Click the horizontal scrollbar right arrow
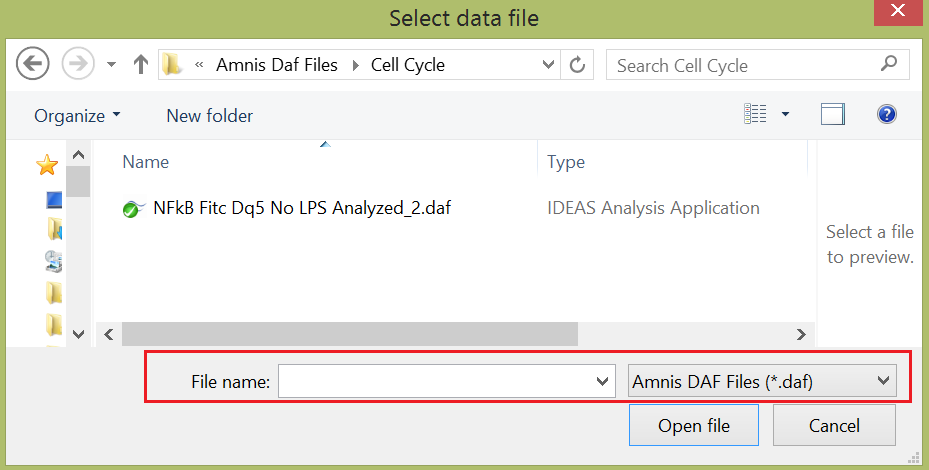Image resolution: width=929 pixels, height=470 pixels. pyautogui.click(x=800, y=334)
